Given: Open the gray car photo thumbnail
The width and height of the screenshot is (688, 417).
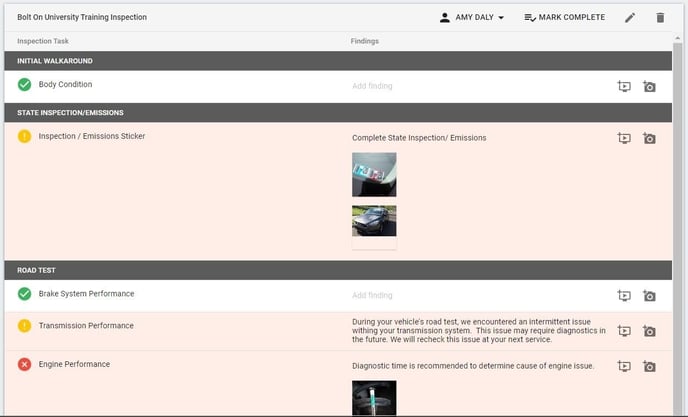Looking at the screenshot, I should tap(374, 221).
